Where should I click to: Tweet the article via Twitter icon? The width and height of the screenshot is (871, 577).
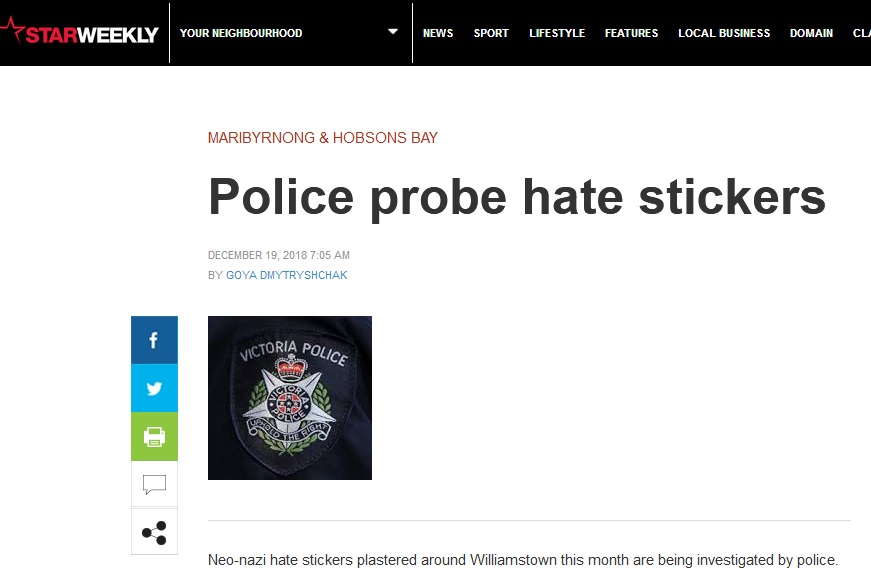(x=154, y=388)
